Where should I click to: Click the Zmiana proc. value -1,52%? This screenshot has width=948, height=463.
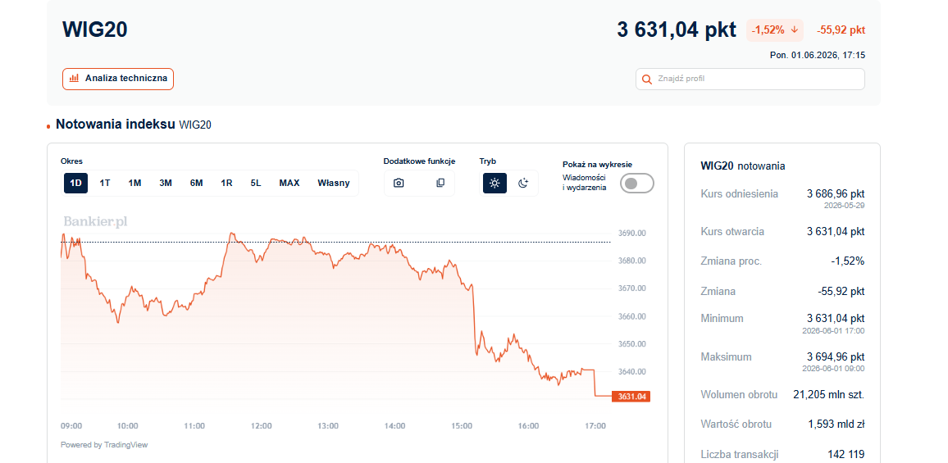tap(847, 261)
